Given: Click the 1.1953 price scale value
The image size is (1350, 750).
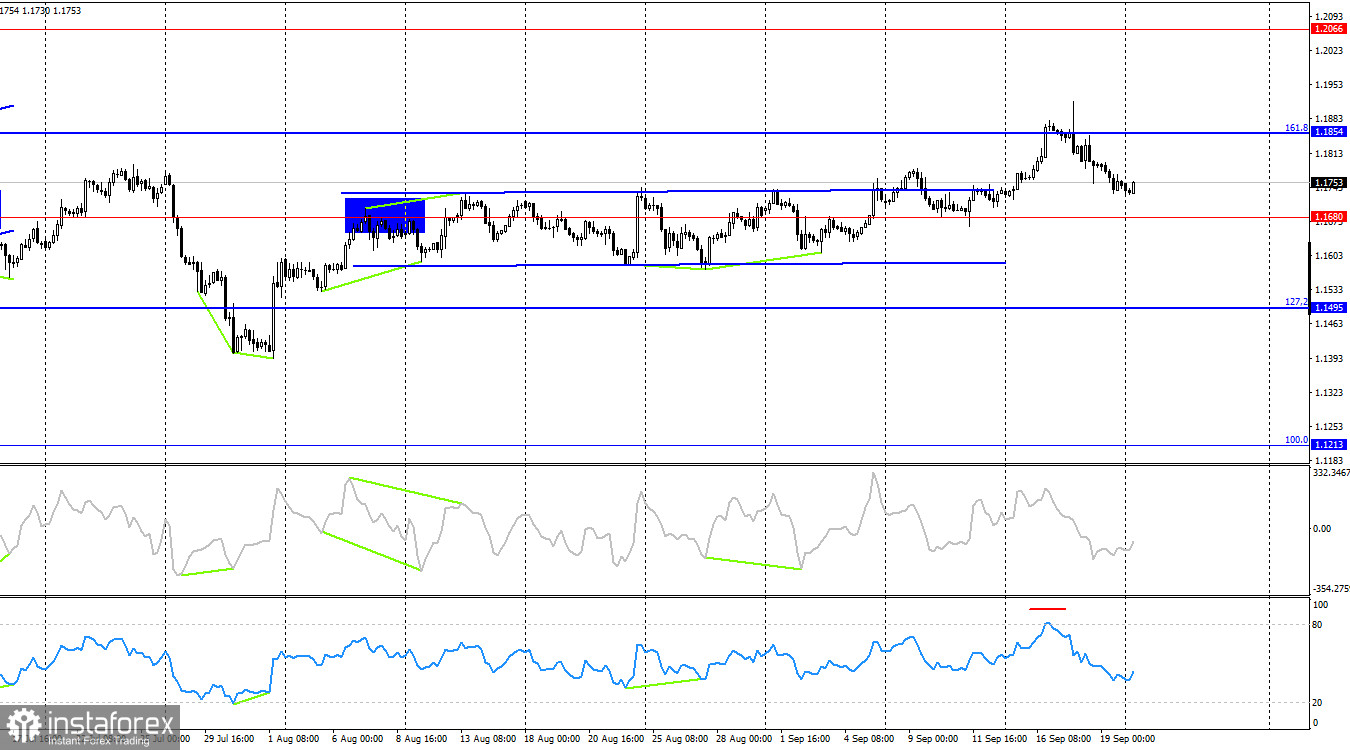Looking at the screenshot, I should 1330,85.
